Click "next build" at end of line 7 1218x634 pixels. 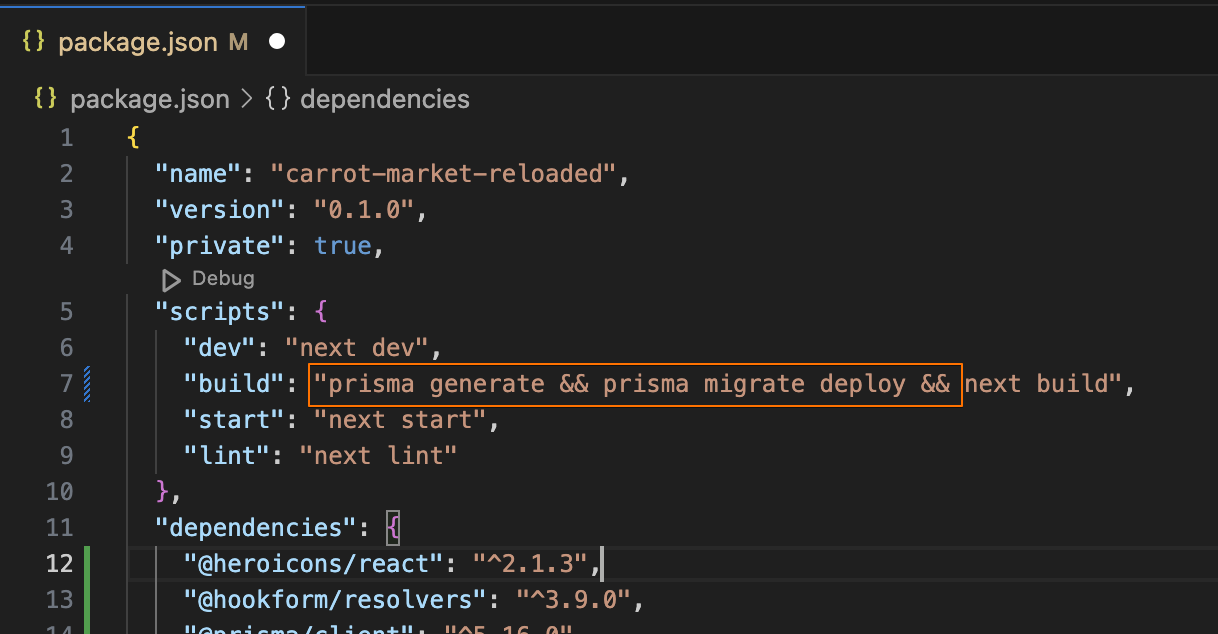click(1036, 384)
